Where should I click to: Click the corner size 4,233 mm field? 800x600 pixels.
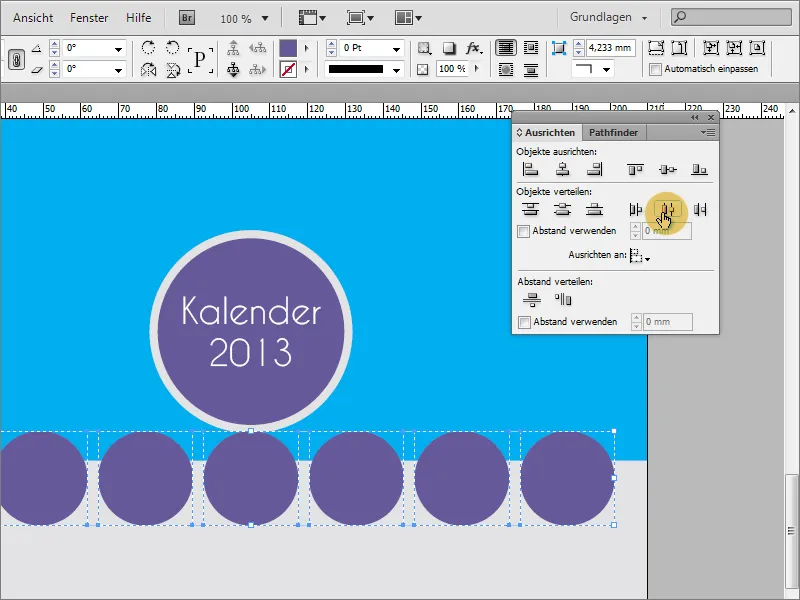610,48
